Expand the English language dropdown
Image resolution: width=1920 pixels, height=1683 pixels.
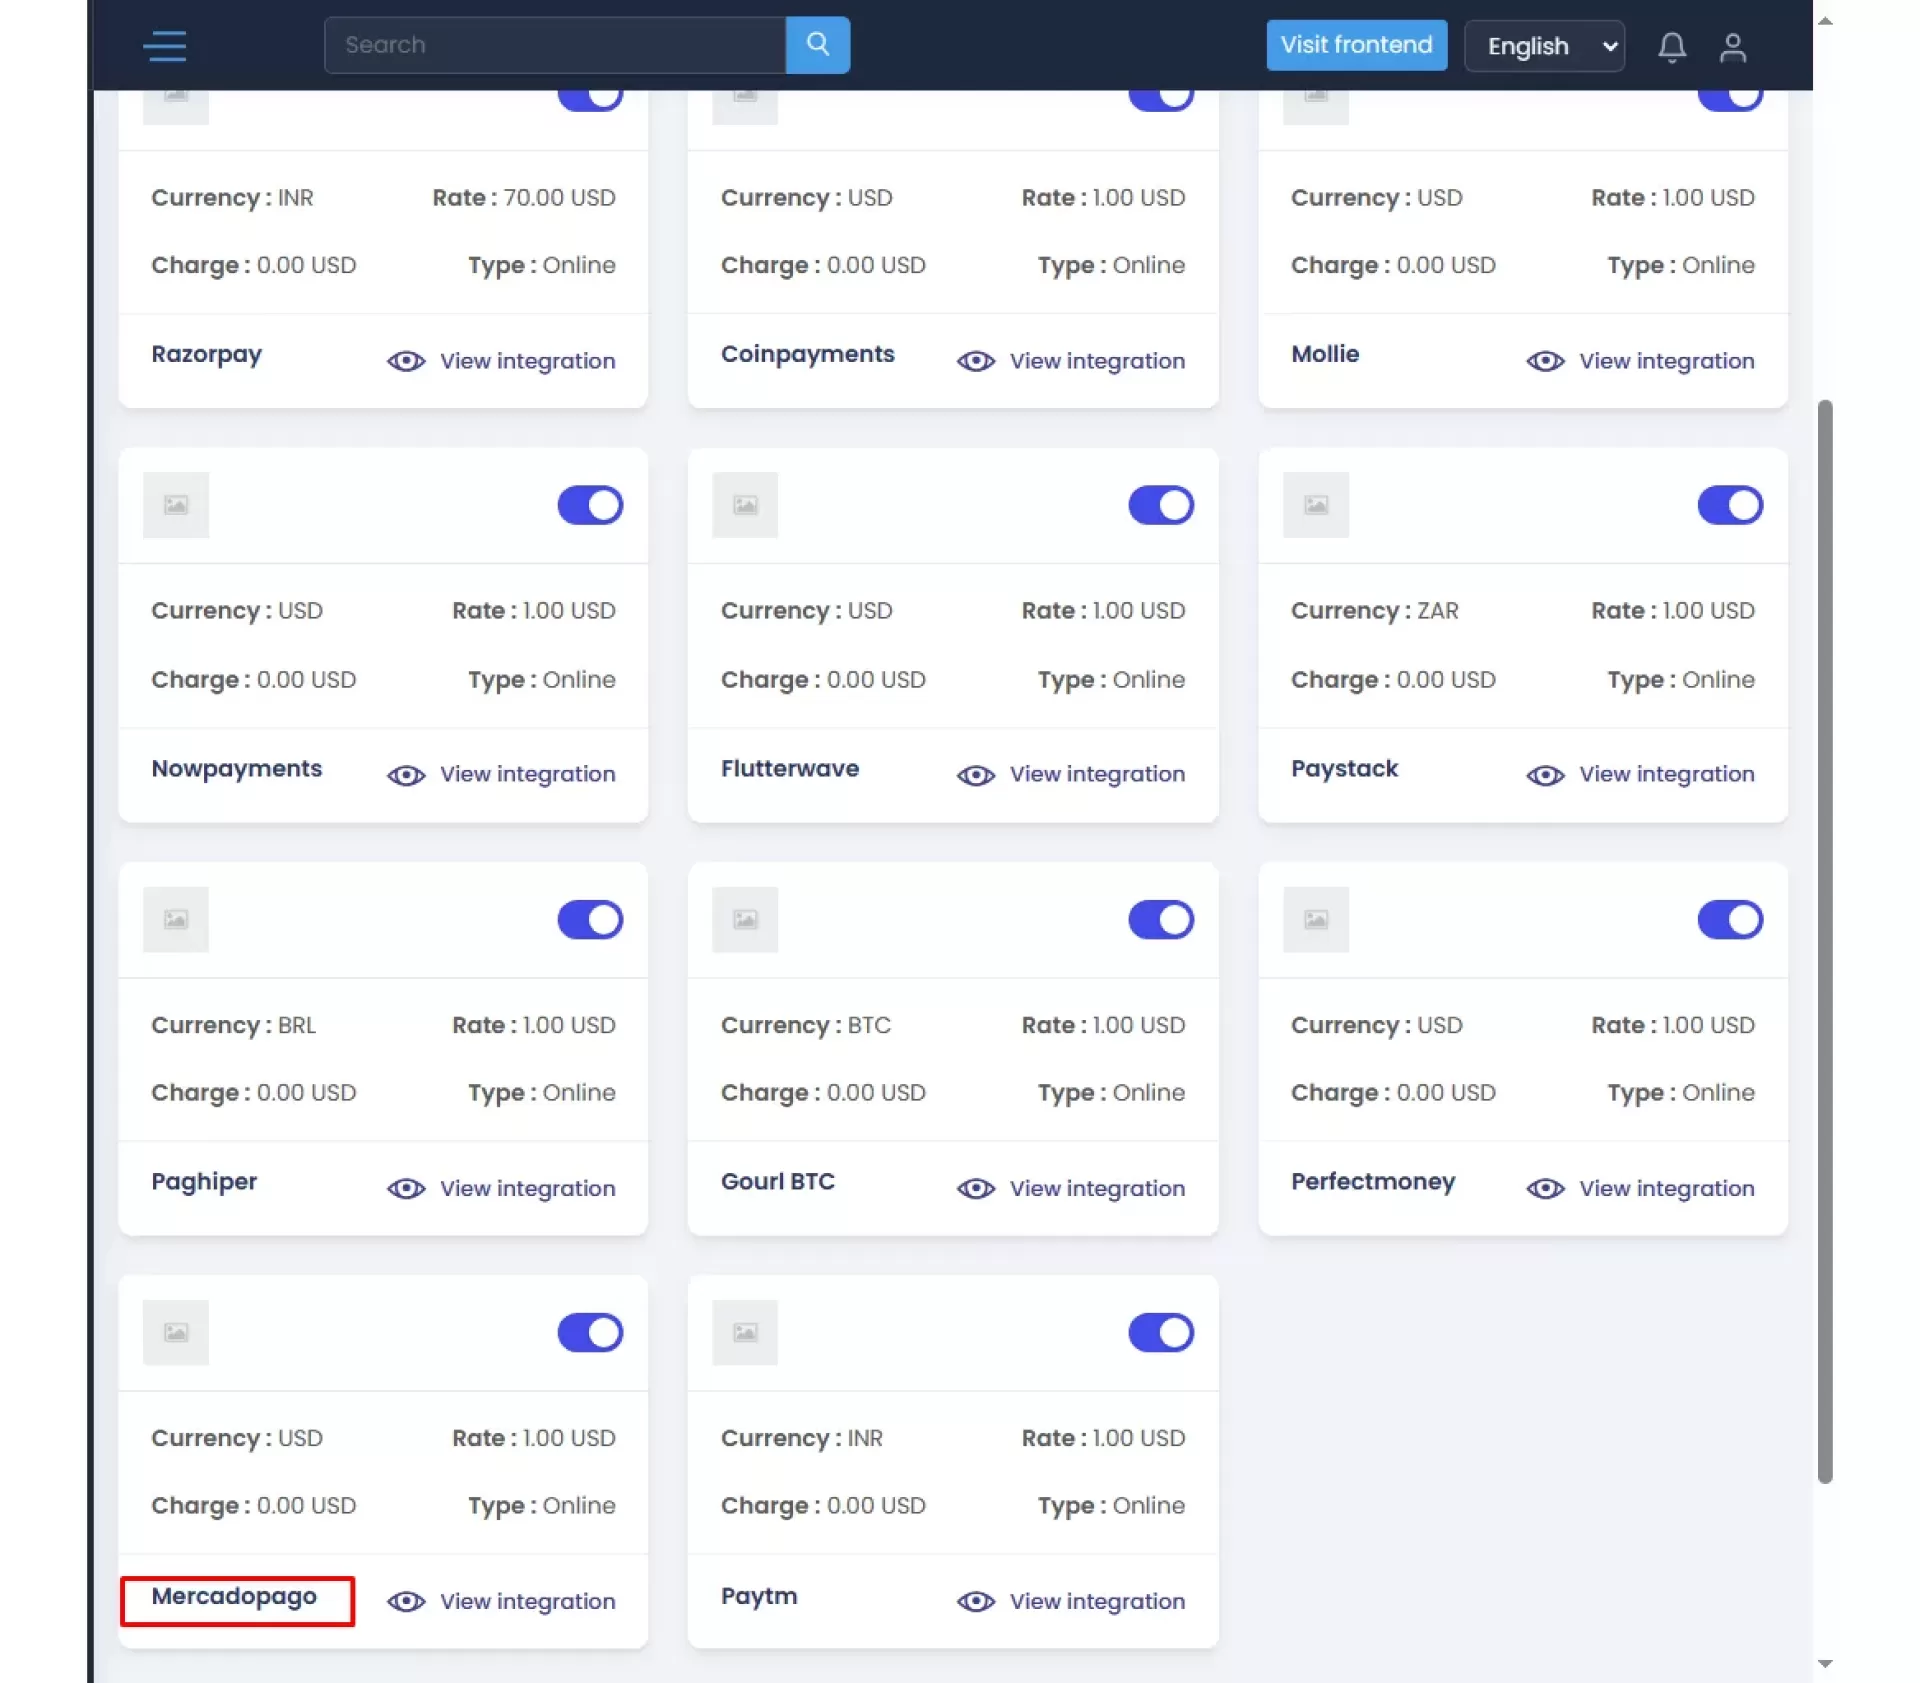click(1543, 46)
